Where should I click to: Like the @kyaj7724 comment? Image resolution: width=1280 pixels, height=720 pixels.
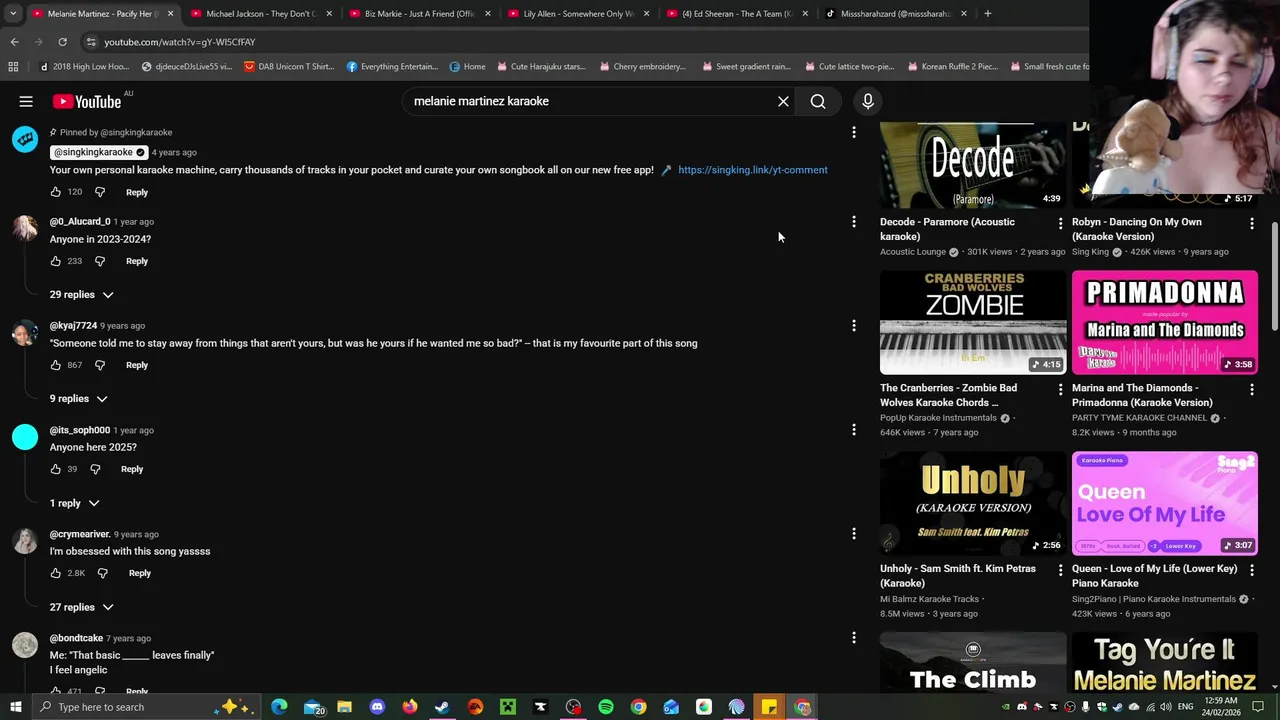click(56, 365)
